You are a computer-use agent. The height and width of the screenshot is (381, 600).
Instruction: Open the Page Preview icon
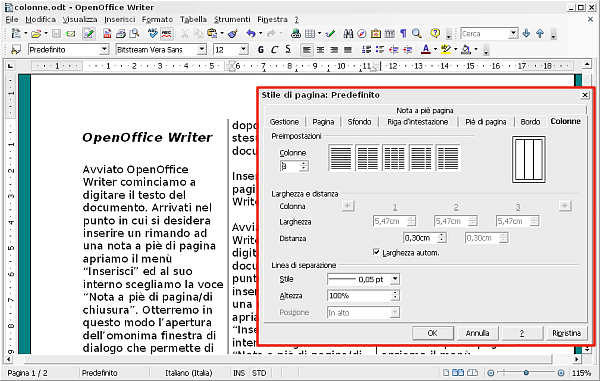click(x=134, y=34)
